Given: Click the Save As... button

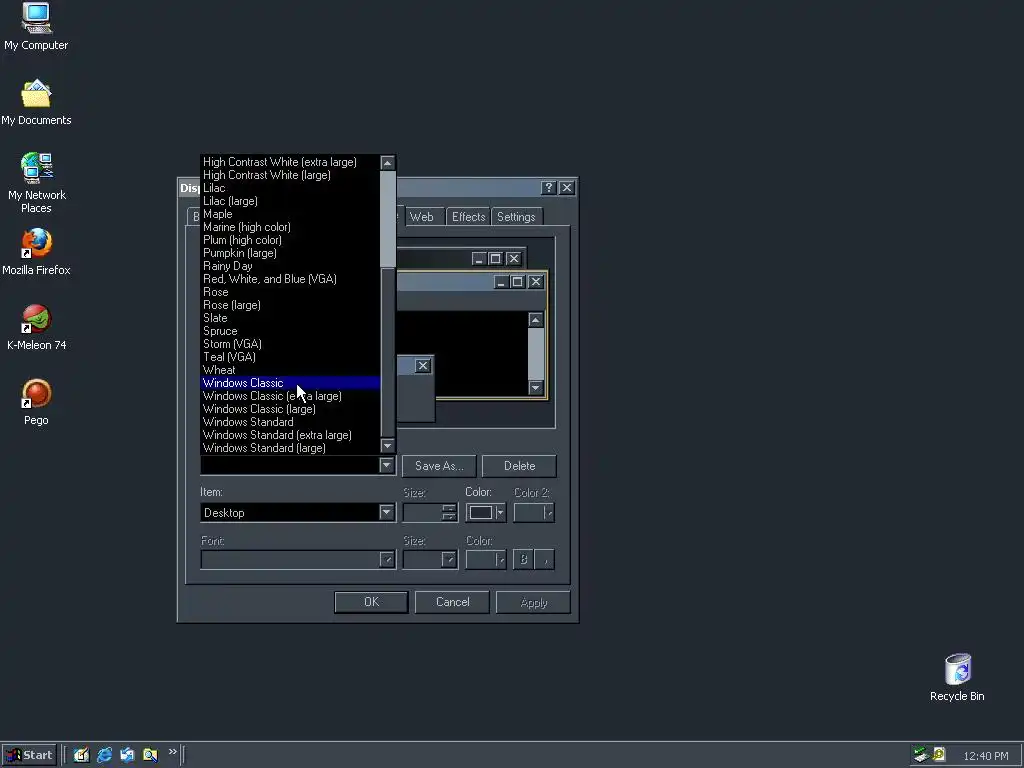Looking at the screenshot, I should pos(439,466).
